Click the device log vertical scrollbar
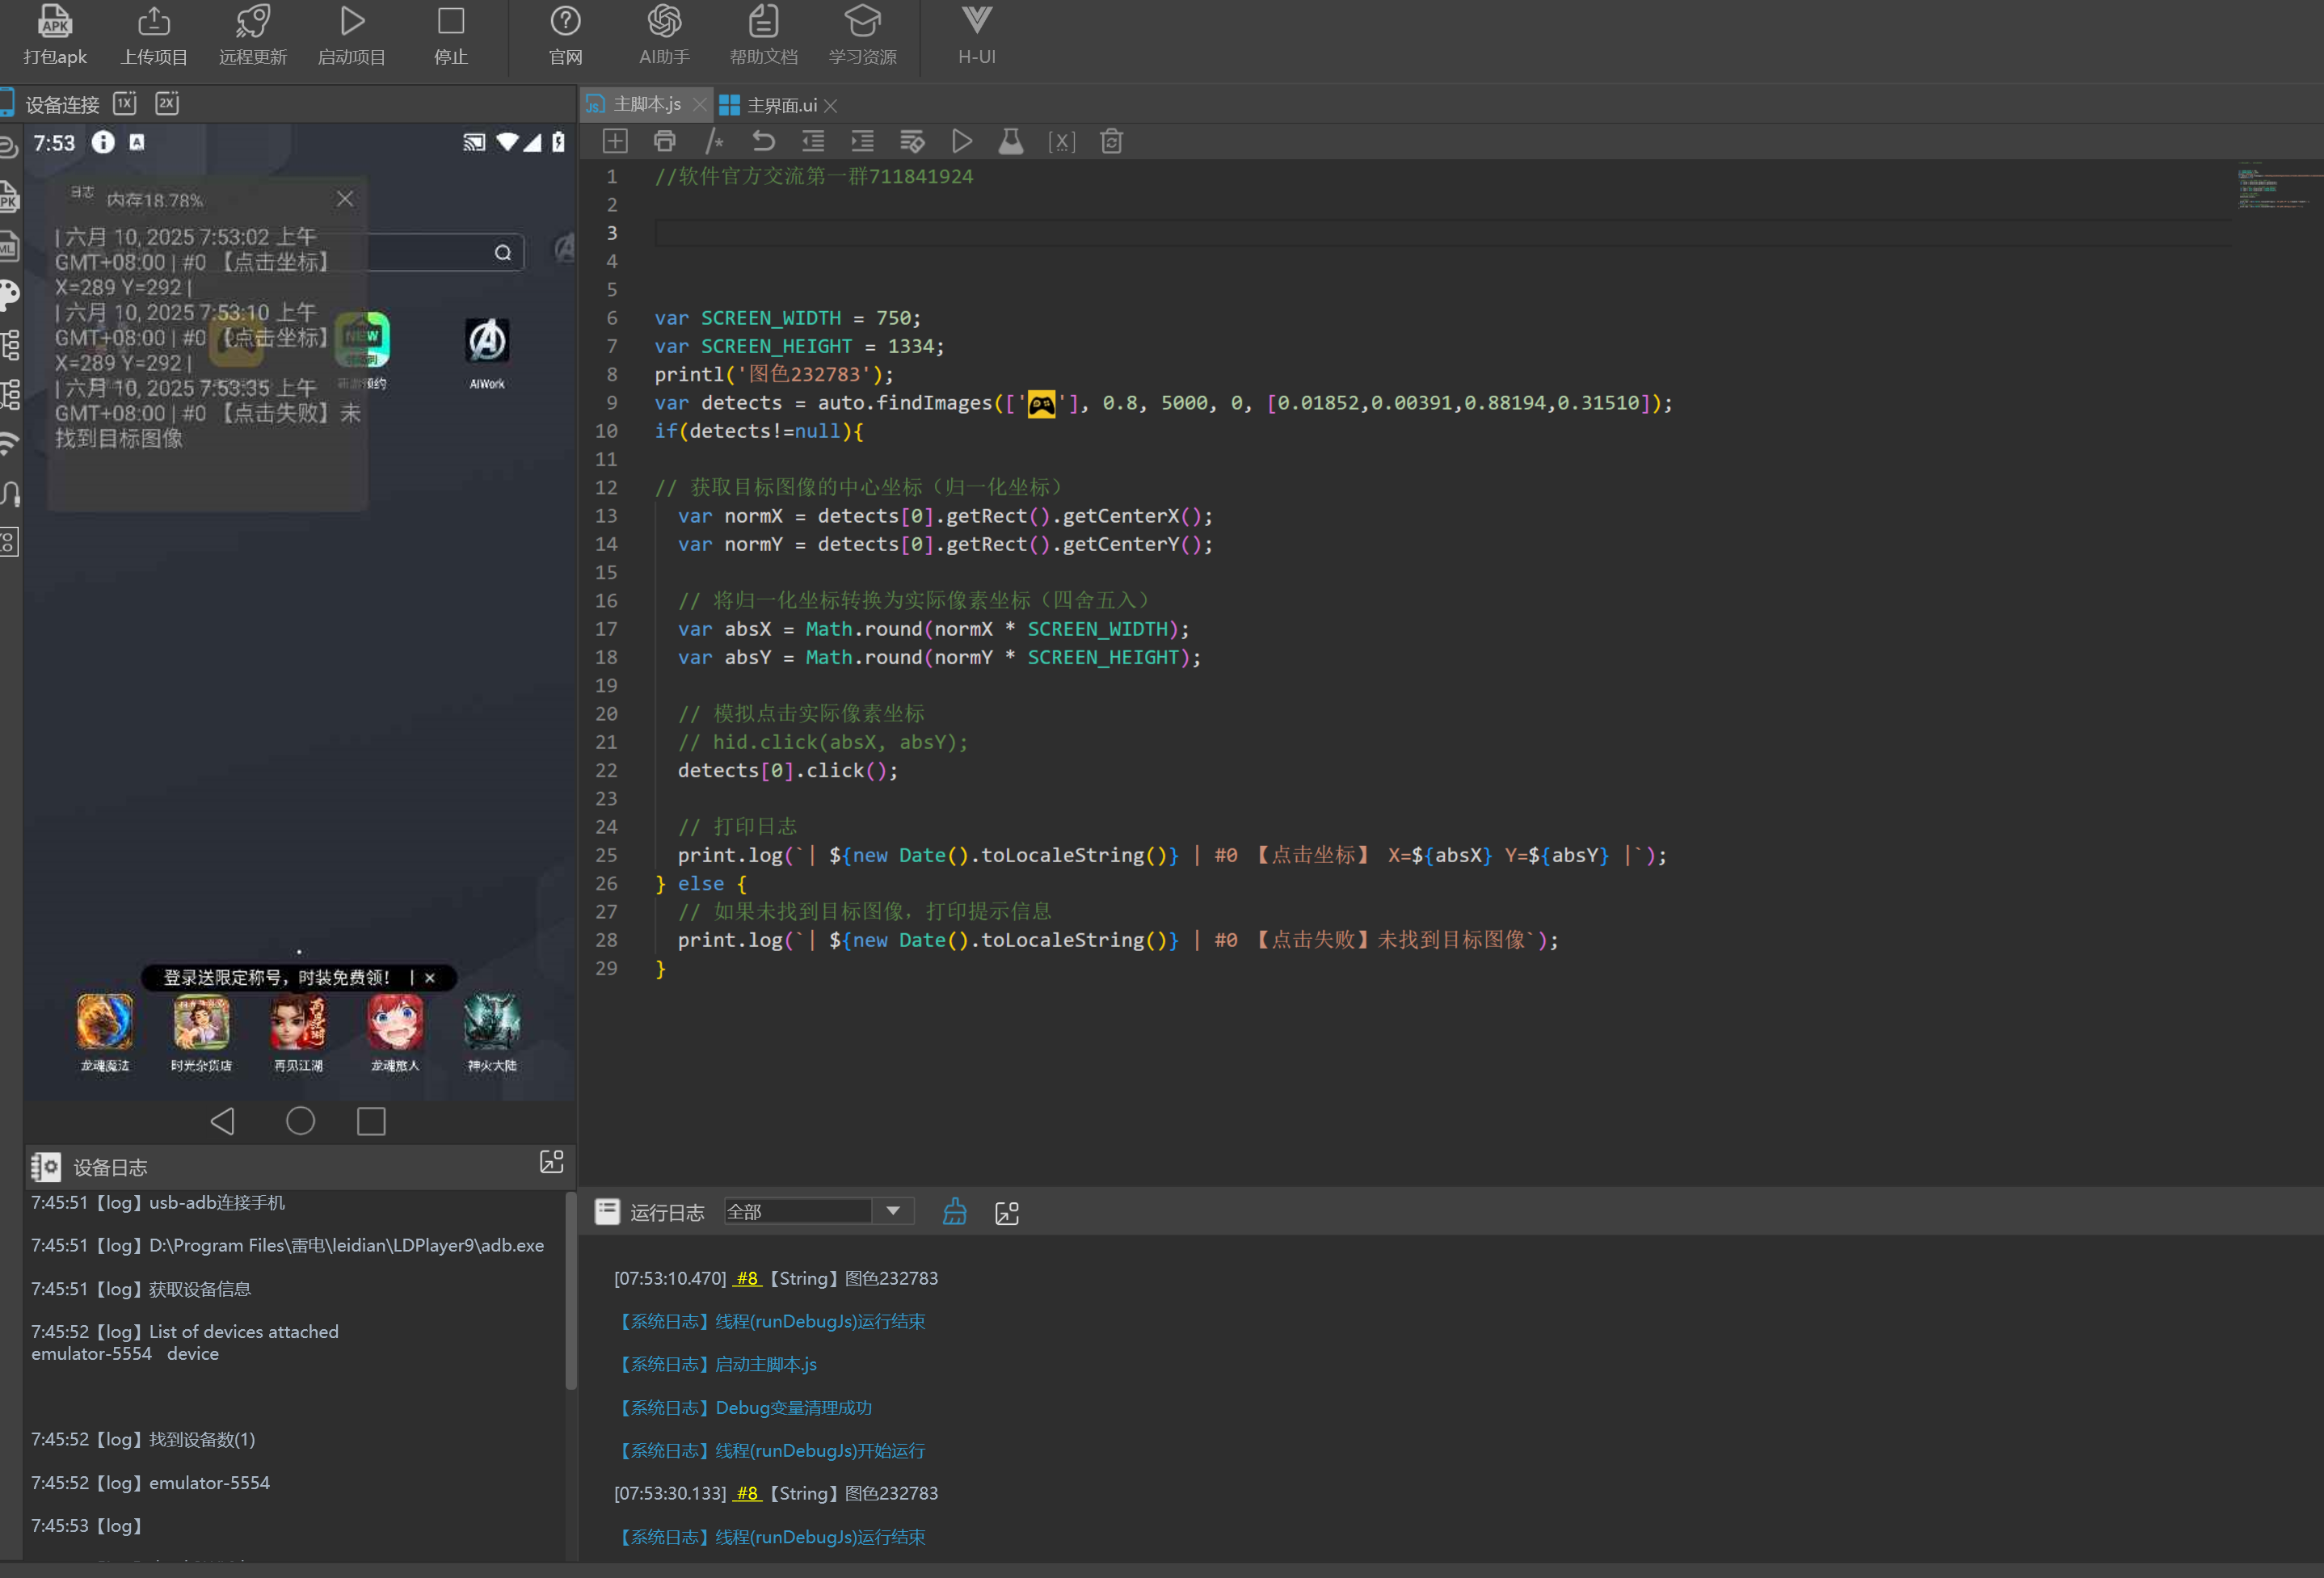 click(571, 1291)
